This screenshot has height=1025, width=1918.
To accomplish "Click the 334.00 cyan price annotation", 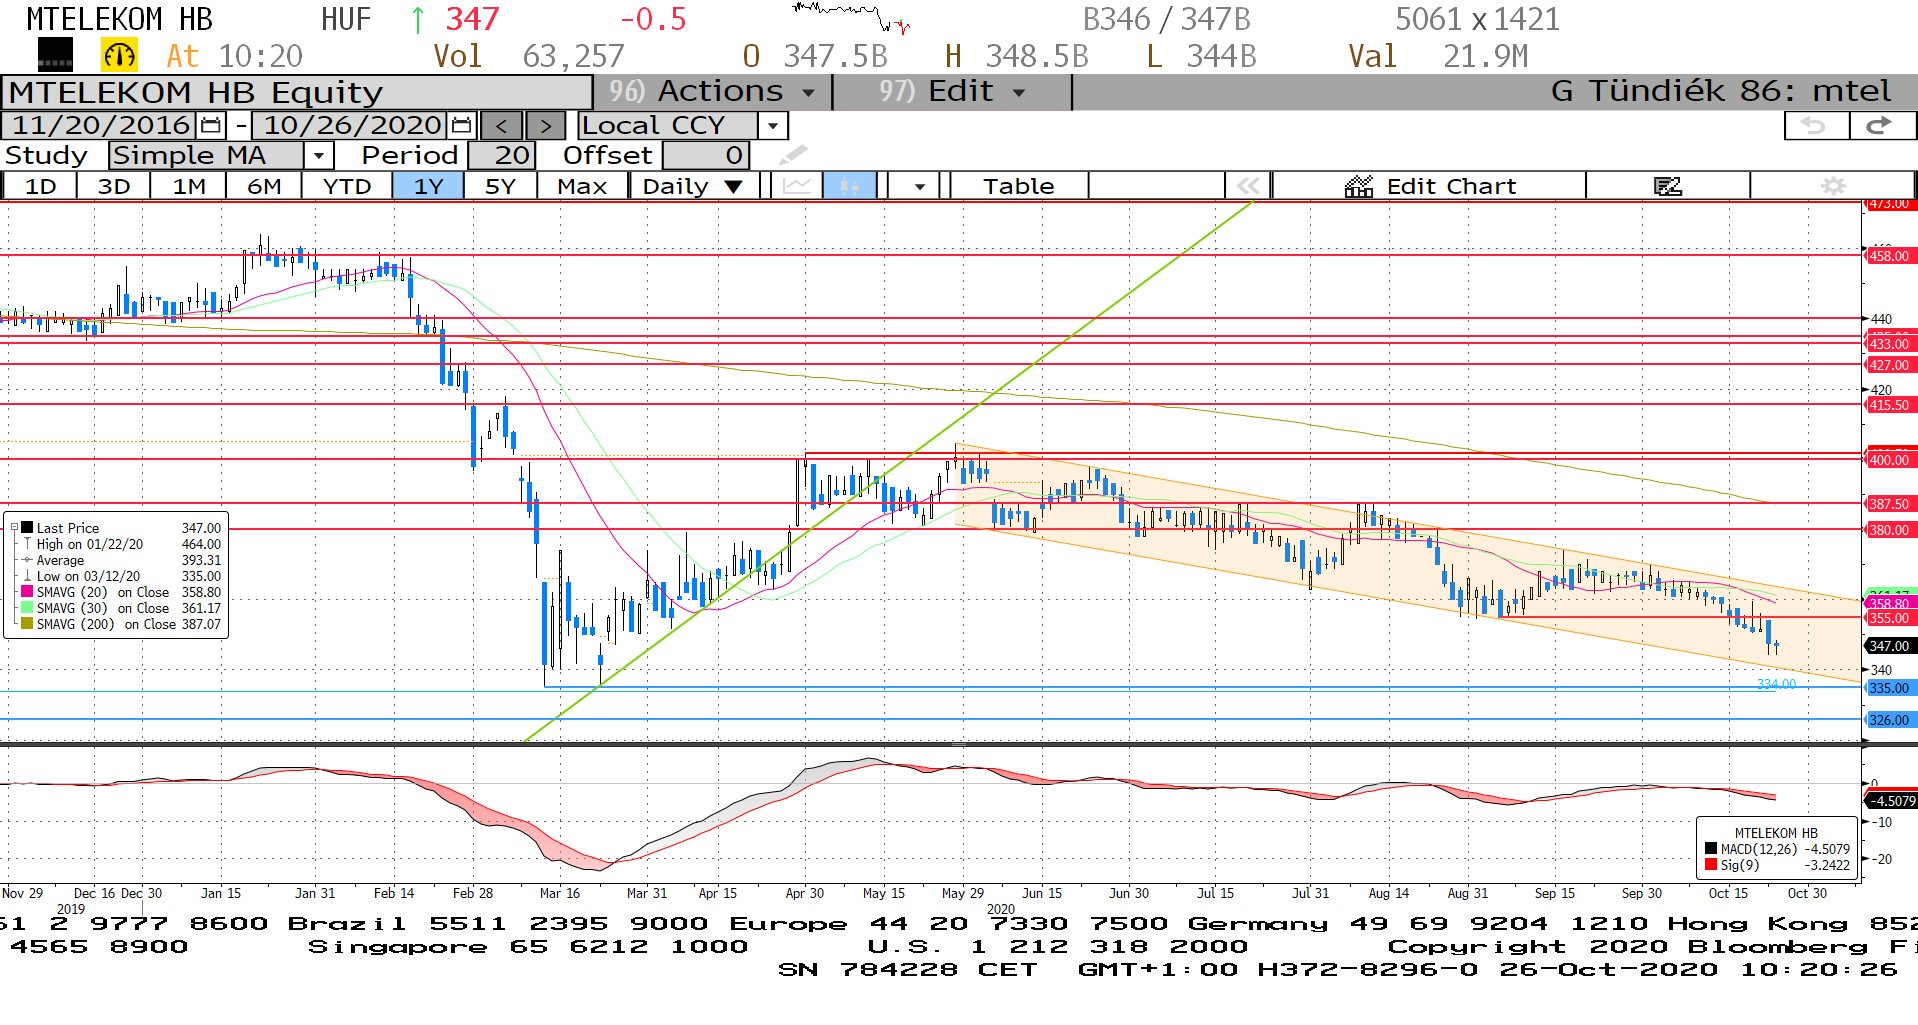I will 1776,684.
